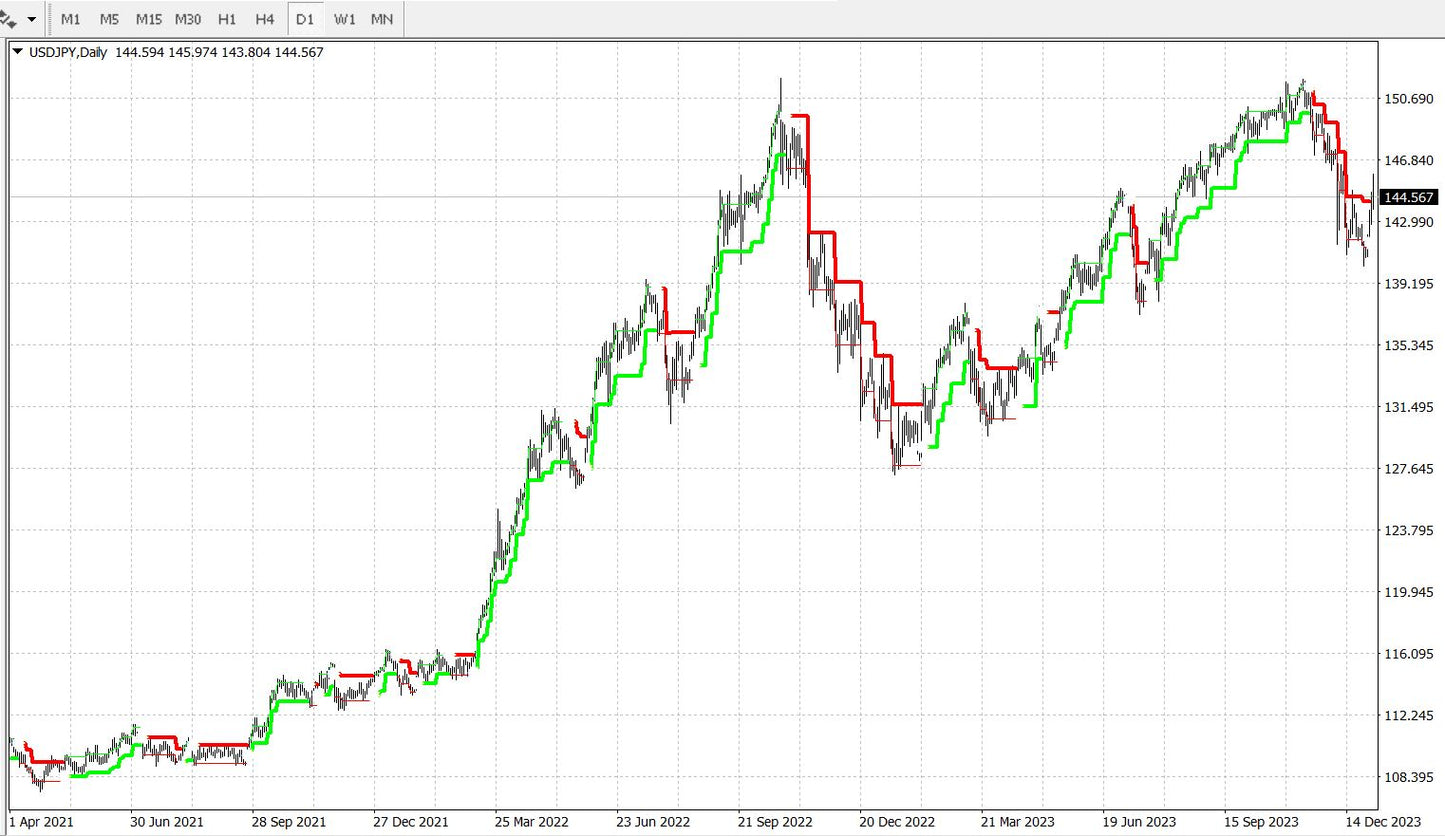Select the M5 timeframe button
1445x836 pixels.
point(109,18)
